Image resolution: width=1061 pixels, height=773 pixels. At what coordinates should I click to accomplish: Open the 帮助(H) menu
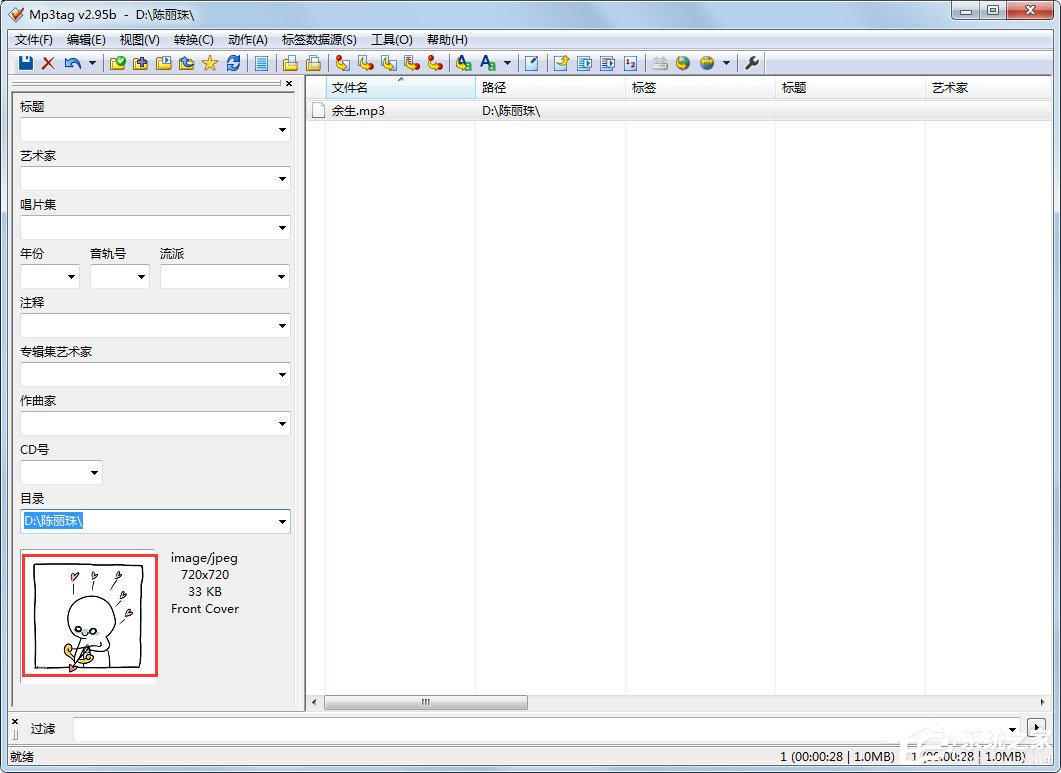[x=447, y=40]
